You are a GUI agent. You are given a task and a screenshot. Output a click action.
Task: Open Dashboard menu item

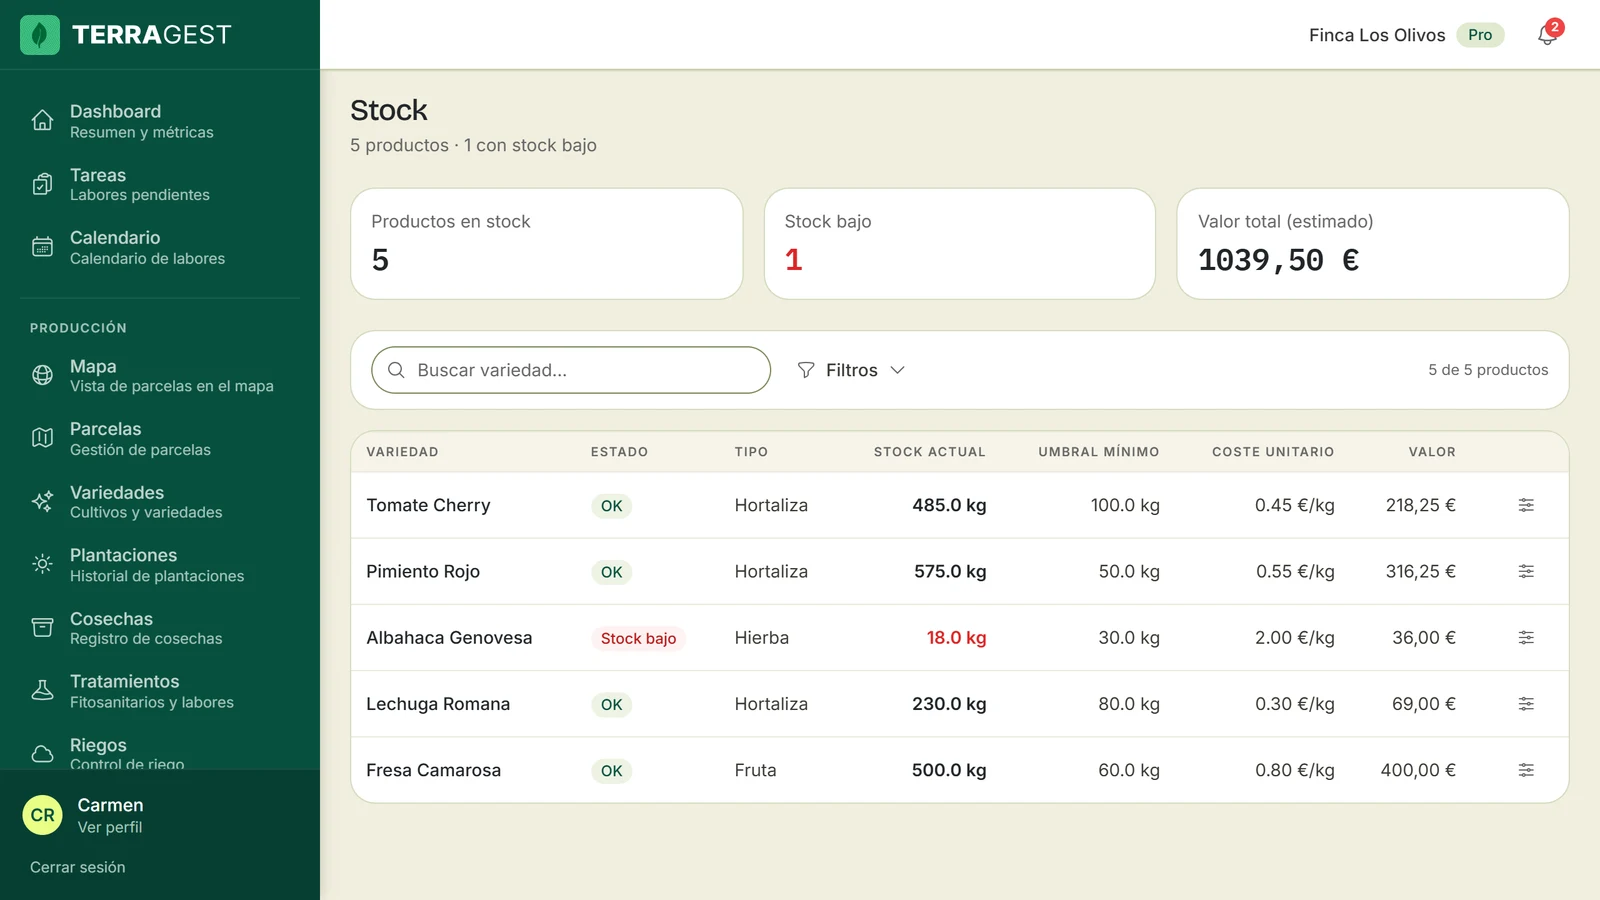[160, 121]
